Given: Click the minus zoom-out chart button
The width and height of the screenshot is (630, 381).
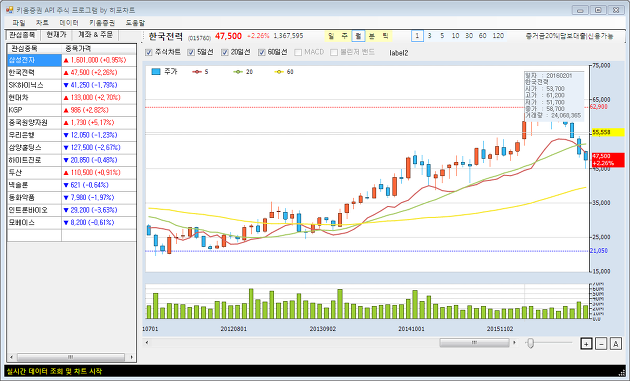Looking at the screenshot, I should (601, 344).
